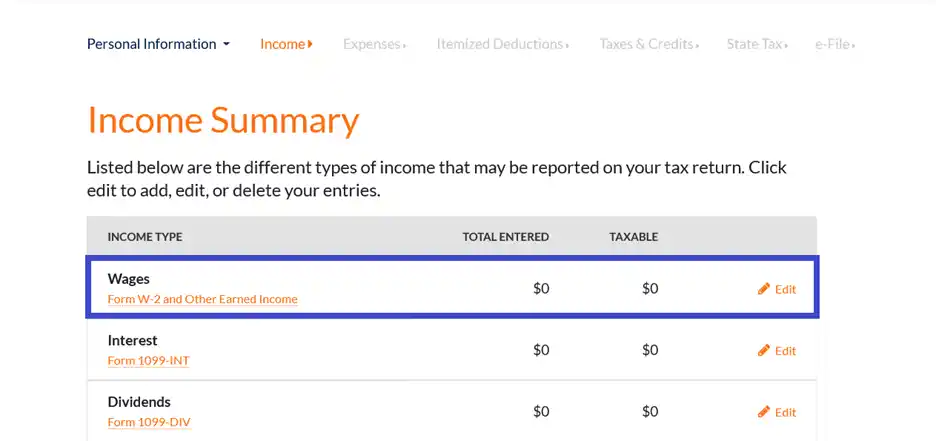Click the pencil icon in the Wages row

pyautogui.click(x=764, y=289)
